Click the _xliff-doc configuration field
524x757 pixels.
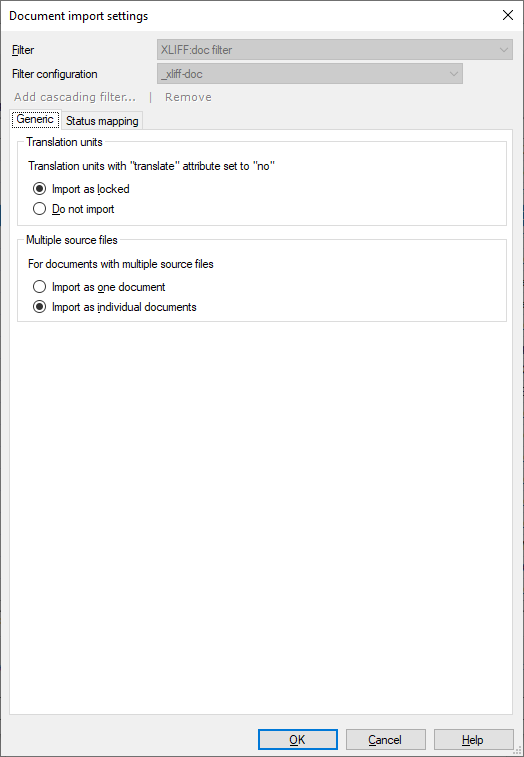tap(310, 74)
